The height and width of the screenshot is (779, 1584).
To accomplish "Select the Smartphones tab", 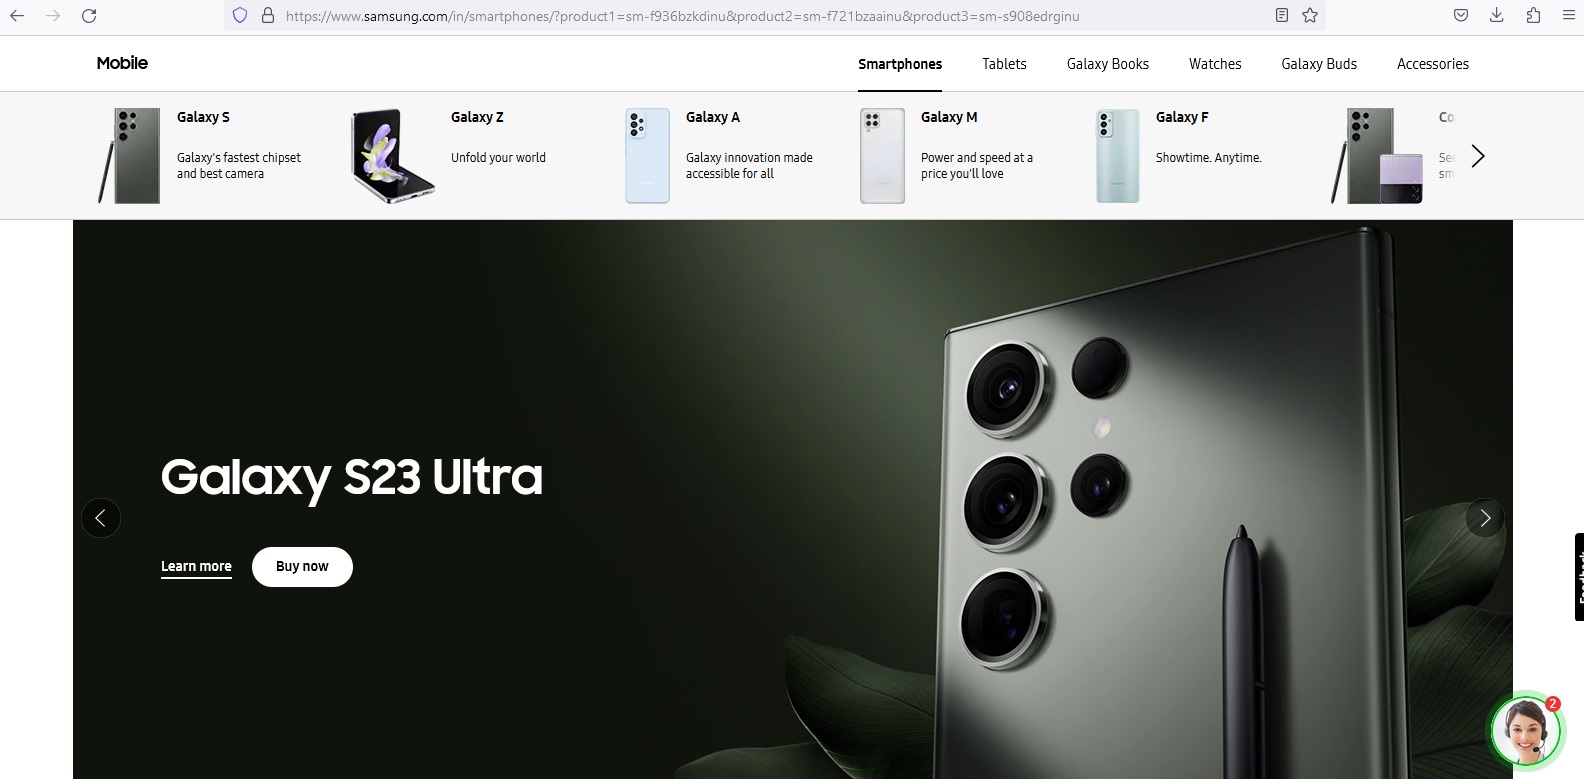I will tap(900, 64).
